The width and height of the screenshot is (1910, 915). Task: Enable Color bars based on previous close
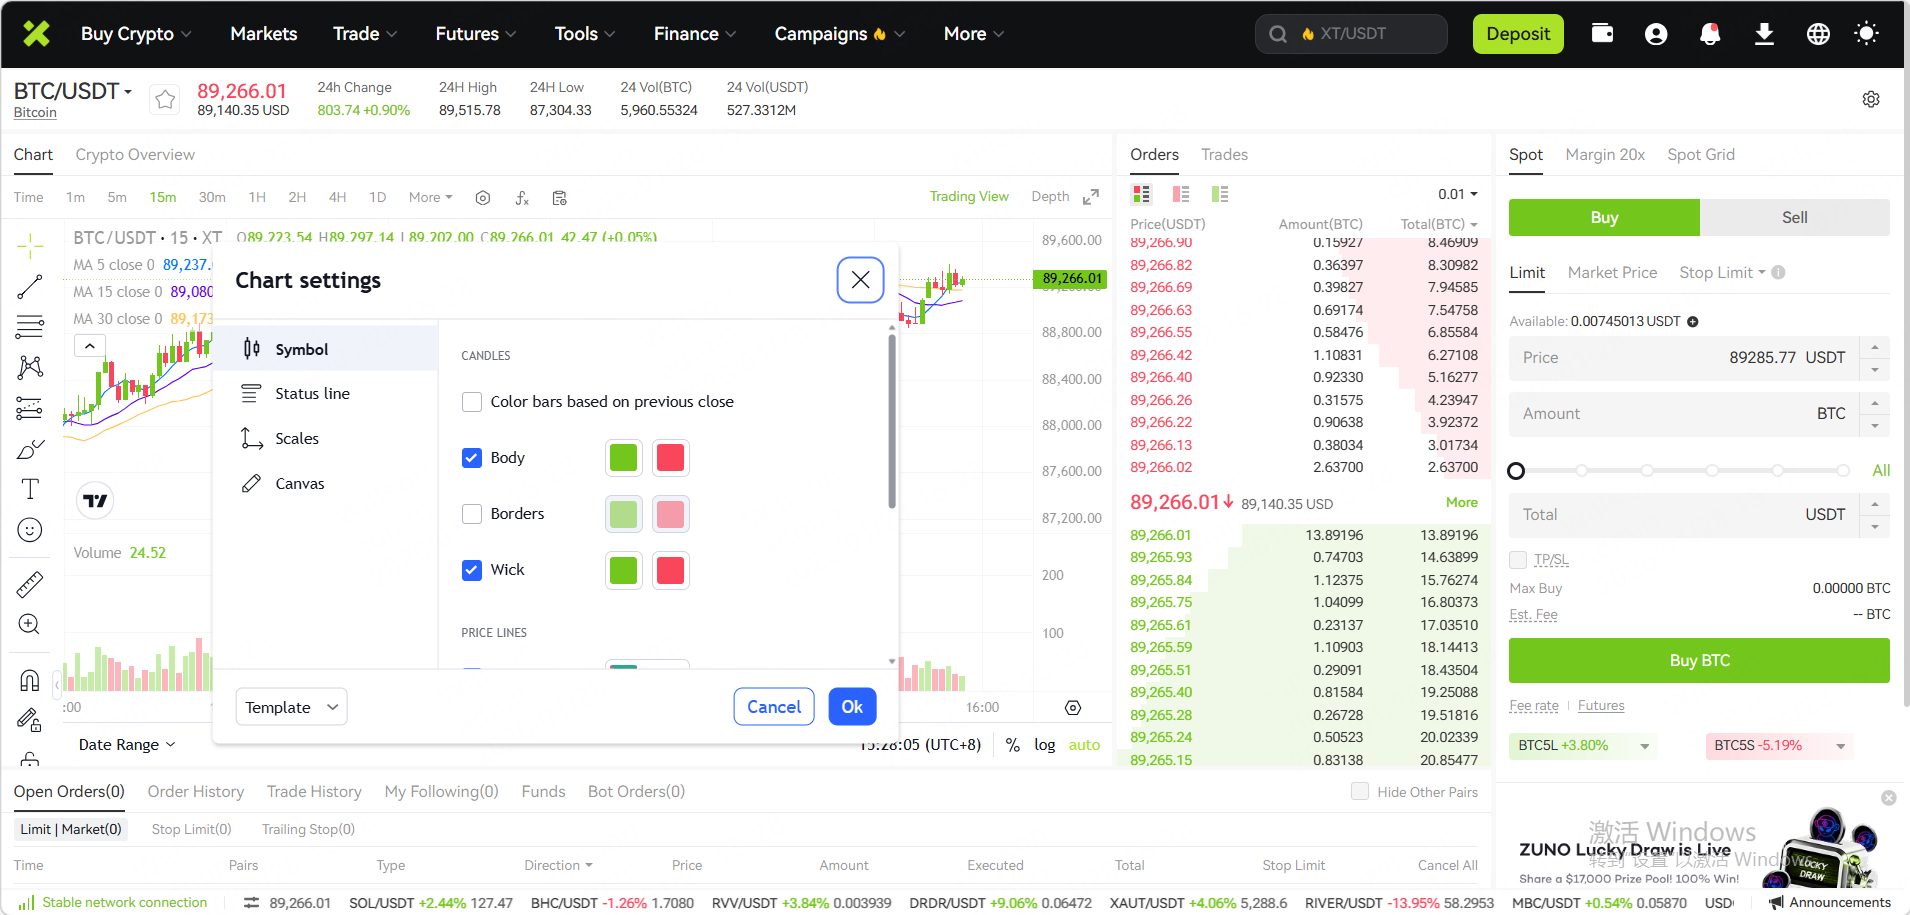pyautogui.click(x=472, y=402)
